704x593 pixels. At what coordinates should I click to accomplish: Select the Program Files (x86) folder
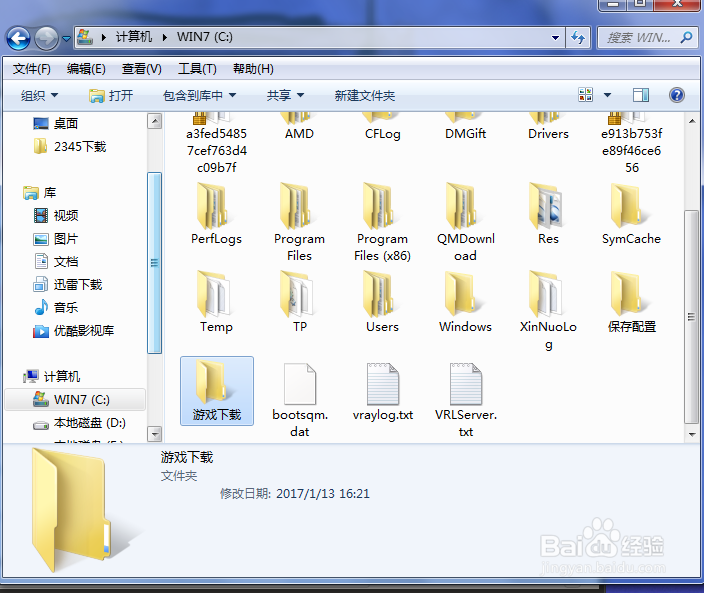(x=382, y=222)
